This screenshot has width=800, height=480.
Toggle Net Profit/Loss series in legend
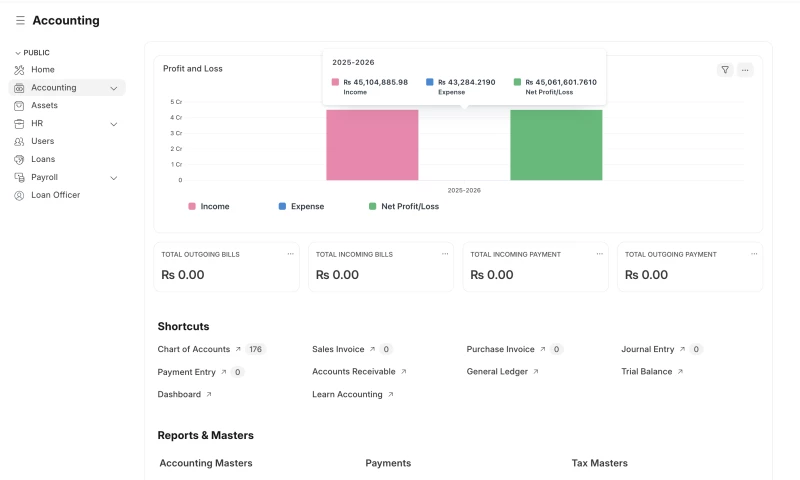(404, 206)
